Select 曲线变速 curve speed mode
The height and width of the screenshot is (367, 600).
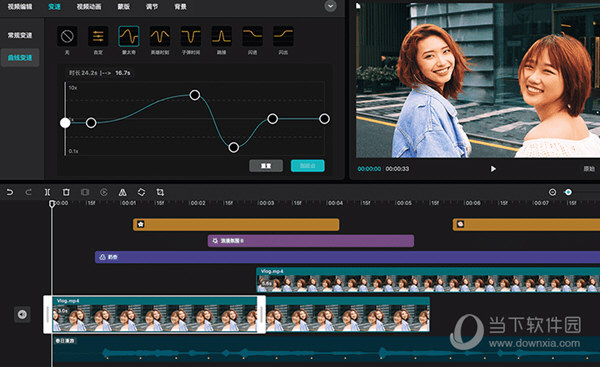pyautogui.click(x=20, y=58)
